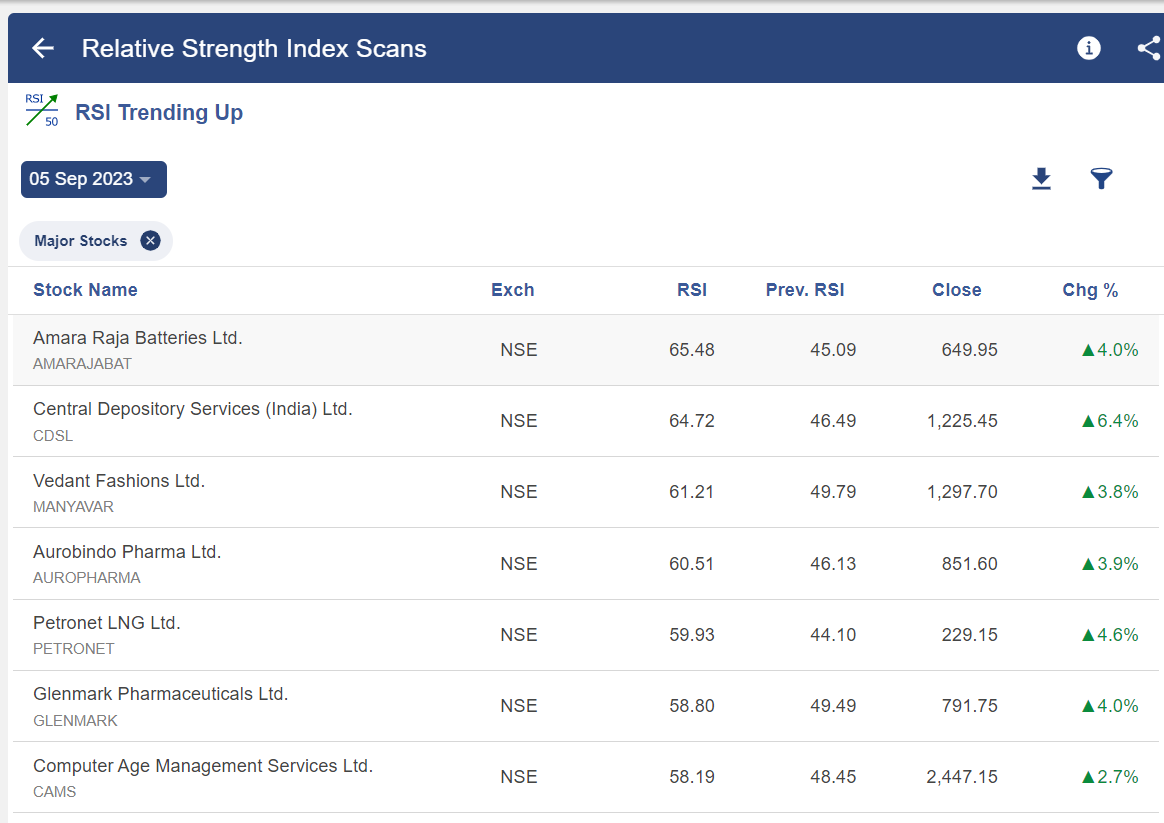Click previous RSI value 46.13
Screen dimensions: 1164x823
coord(833,564)
